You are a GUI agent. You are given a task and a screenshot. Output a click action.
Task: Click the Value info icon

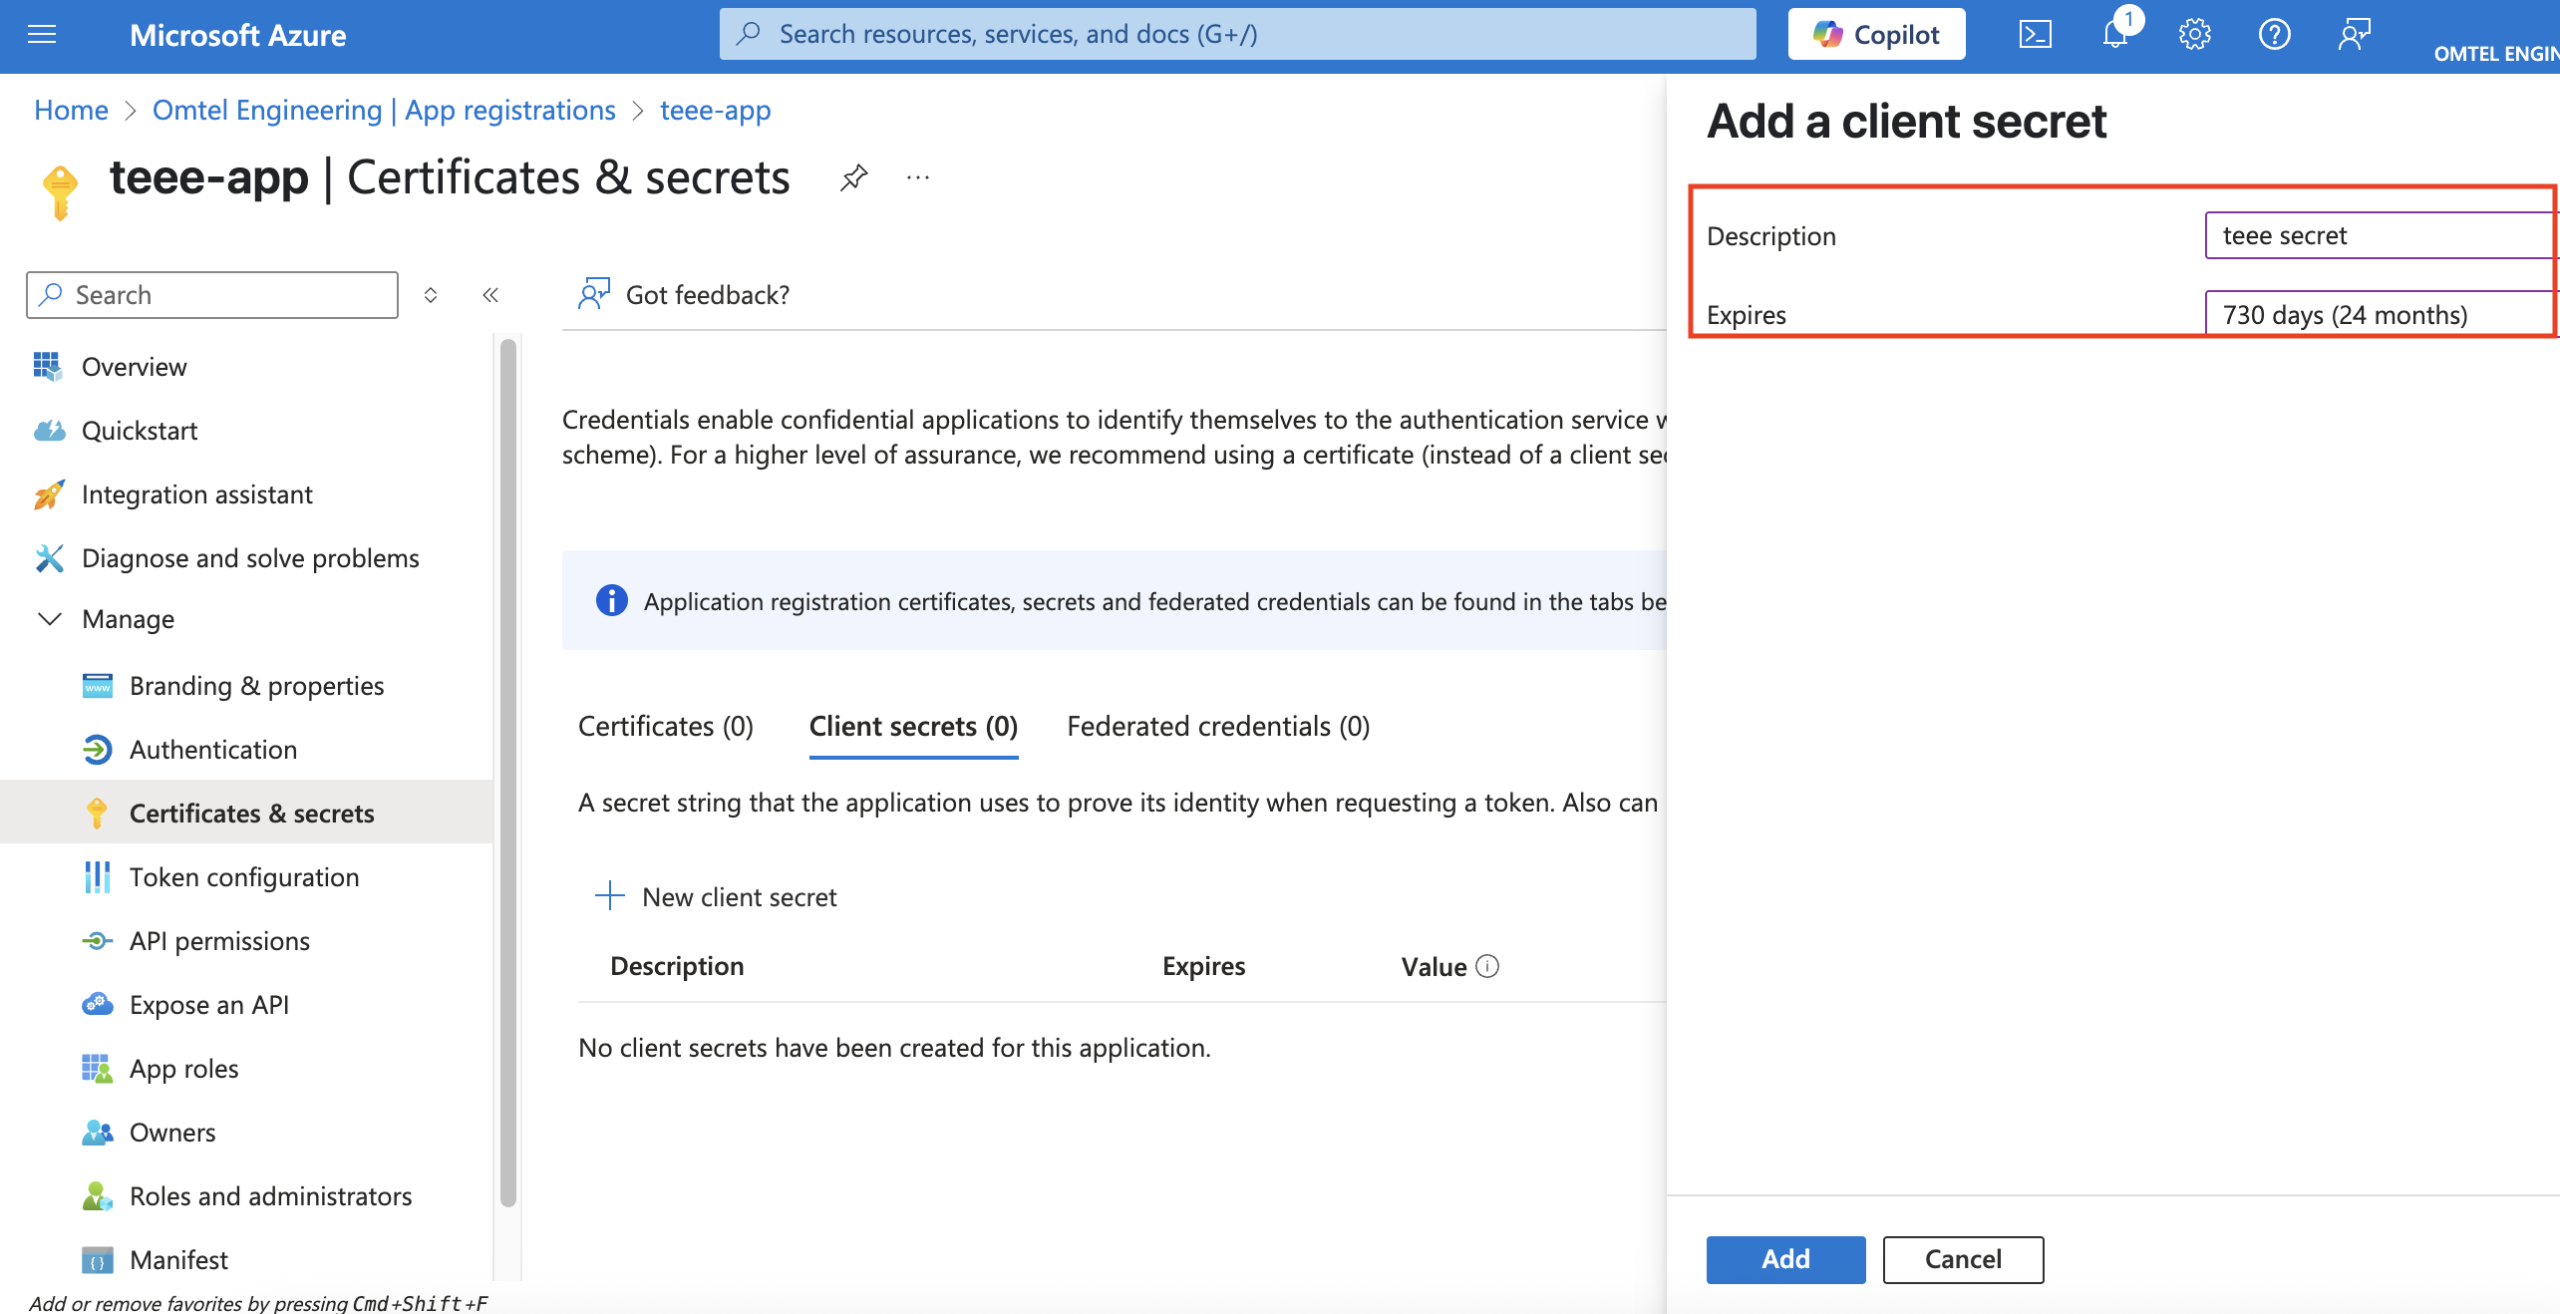[x=1487, y=966]
